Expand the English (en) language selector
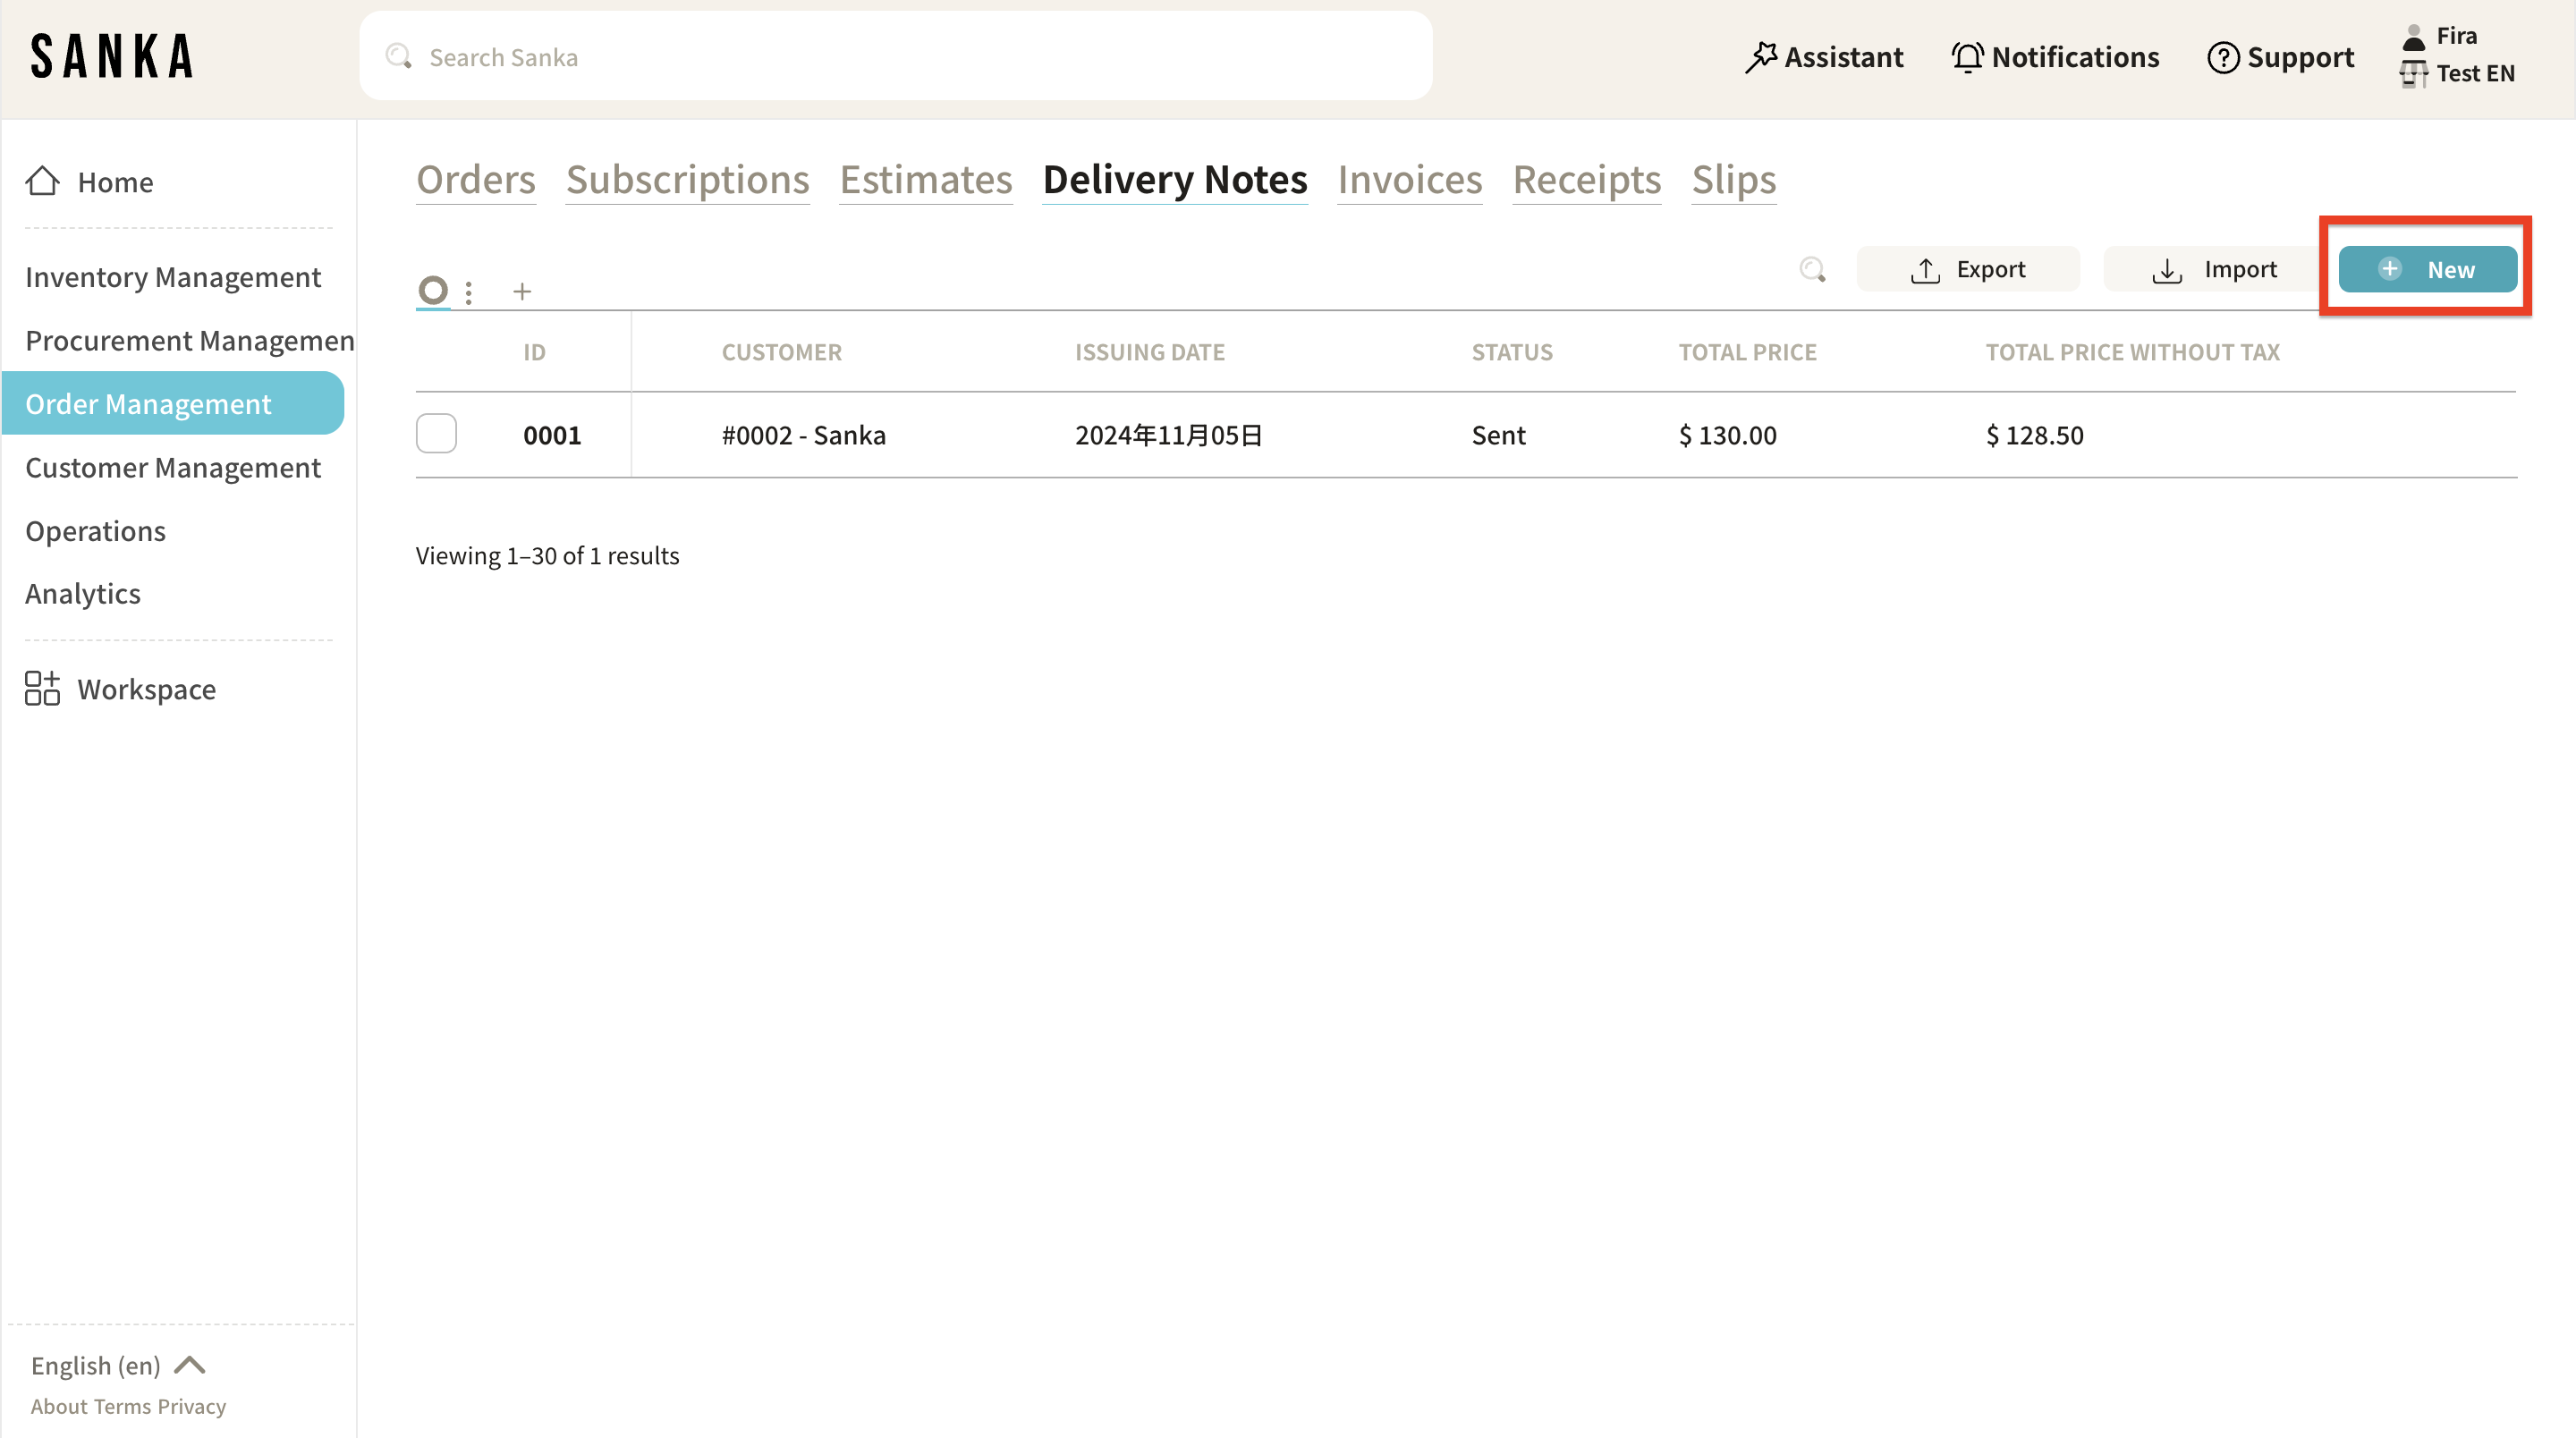 click(x=118, y=1365)
